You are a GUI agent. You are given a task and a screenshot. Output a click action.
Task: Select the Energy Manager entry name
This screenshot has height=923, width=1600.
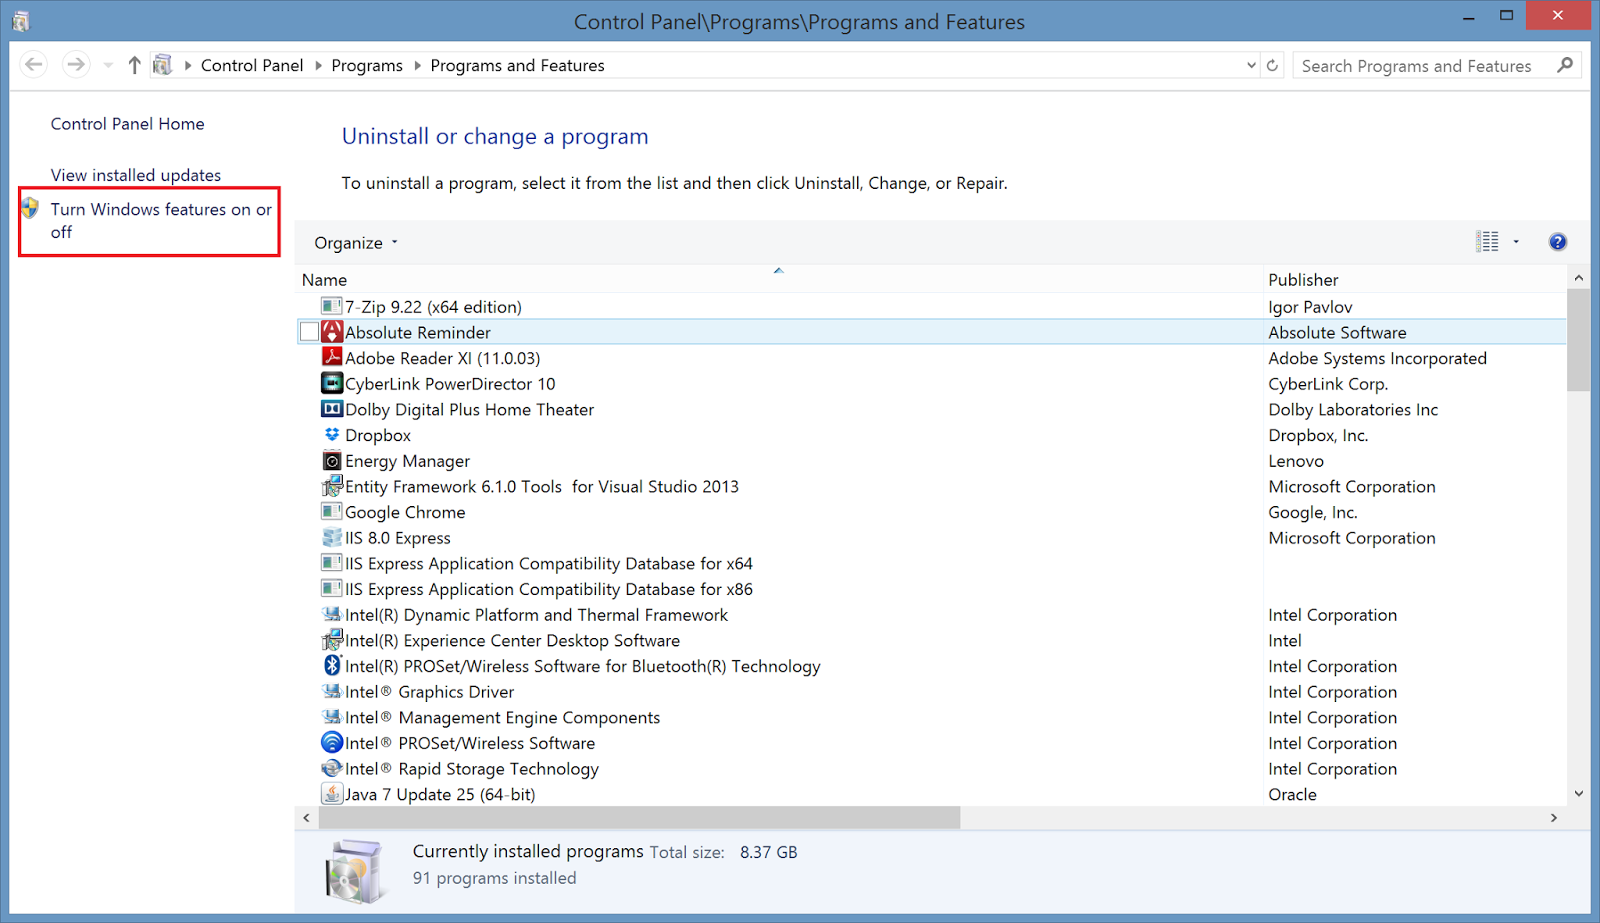(407, 461)
